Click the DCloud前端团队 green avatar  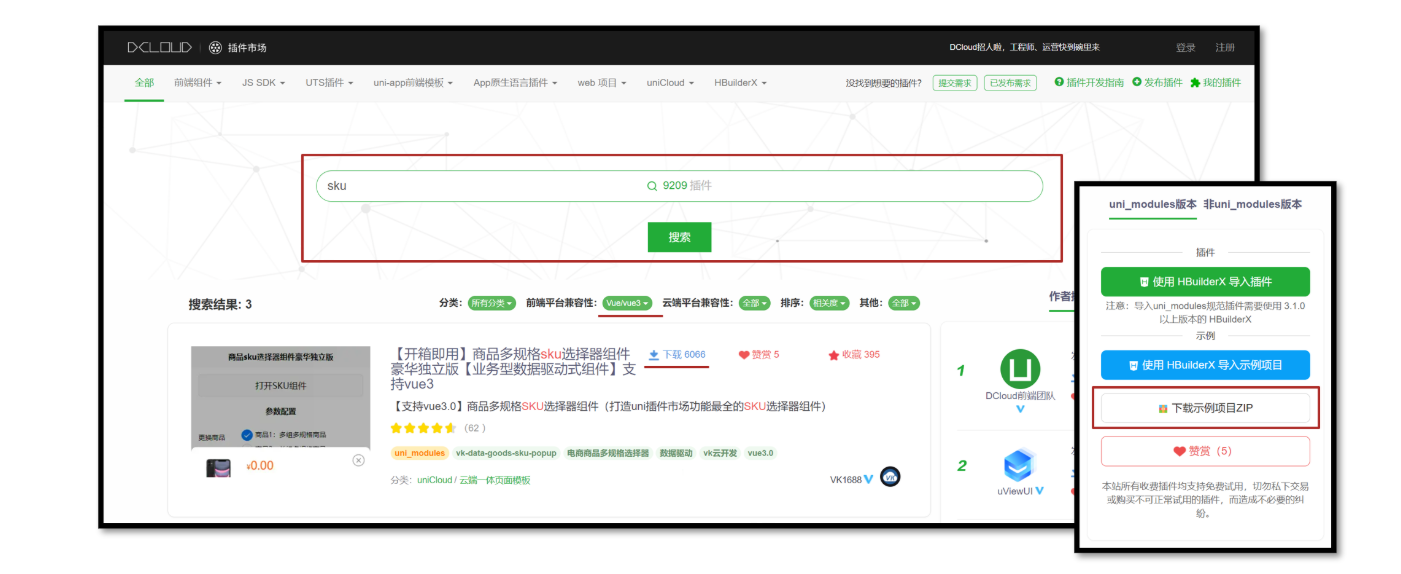(x=1021, y=369)
